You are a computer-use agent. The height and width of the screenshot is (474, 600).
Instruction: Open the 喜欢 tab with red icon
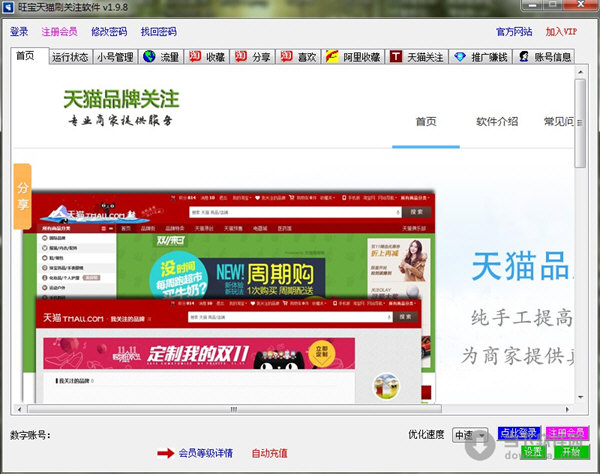298,57
